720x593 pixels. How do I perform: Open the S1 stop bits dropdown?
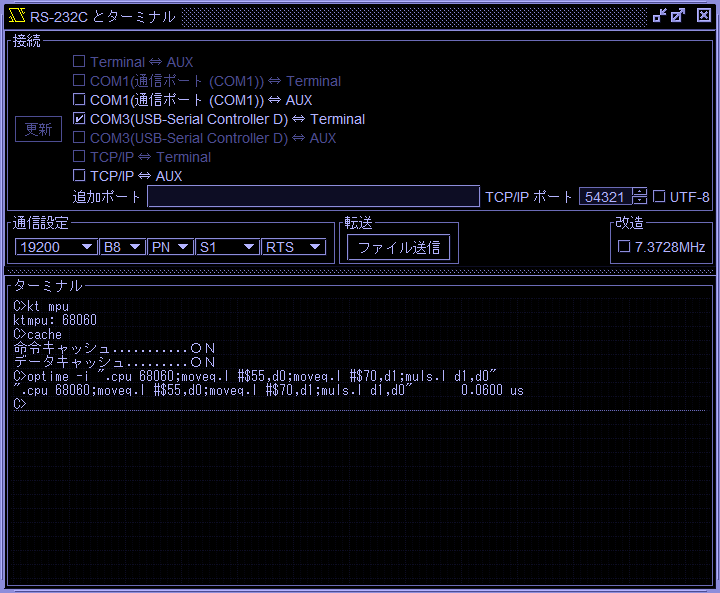[228, 247]
